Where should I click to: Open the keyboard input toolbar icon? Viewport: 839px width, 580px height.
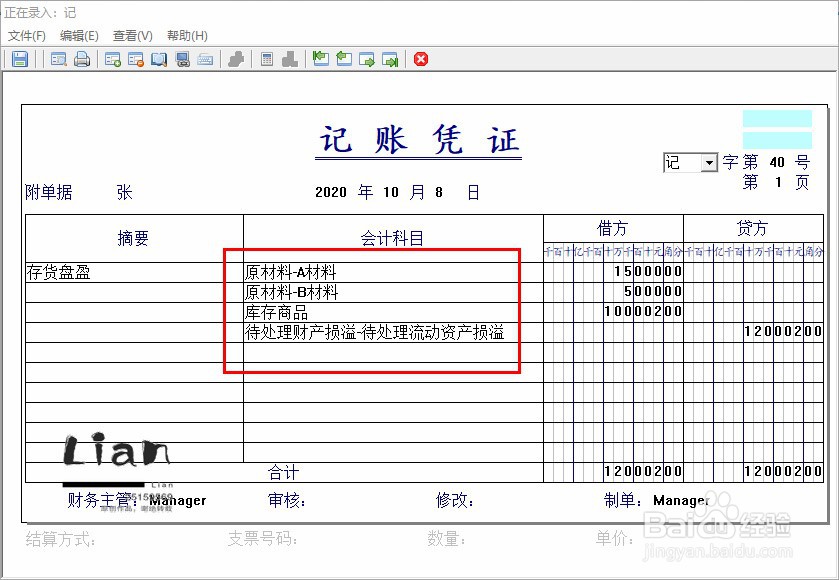(205, 59)
